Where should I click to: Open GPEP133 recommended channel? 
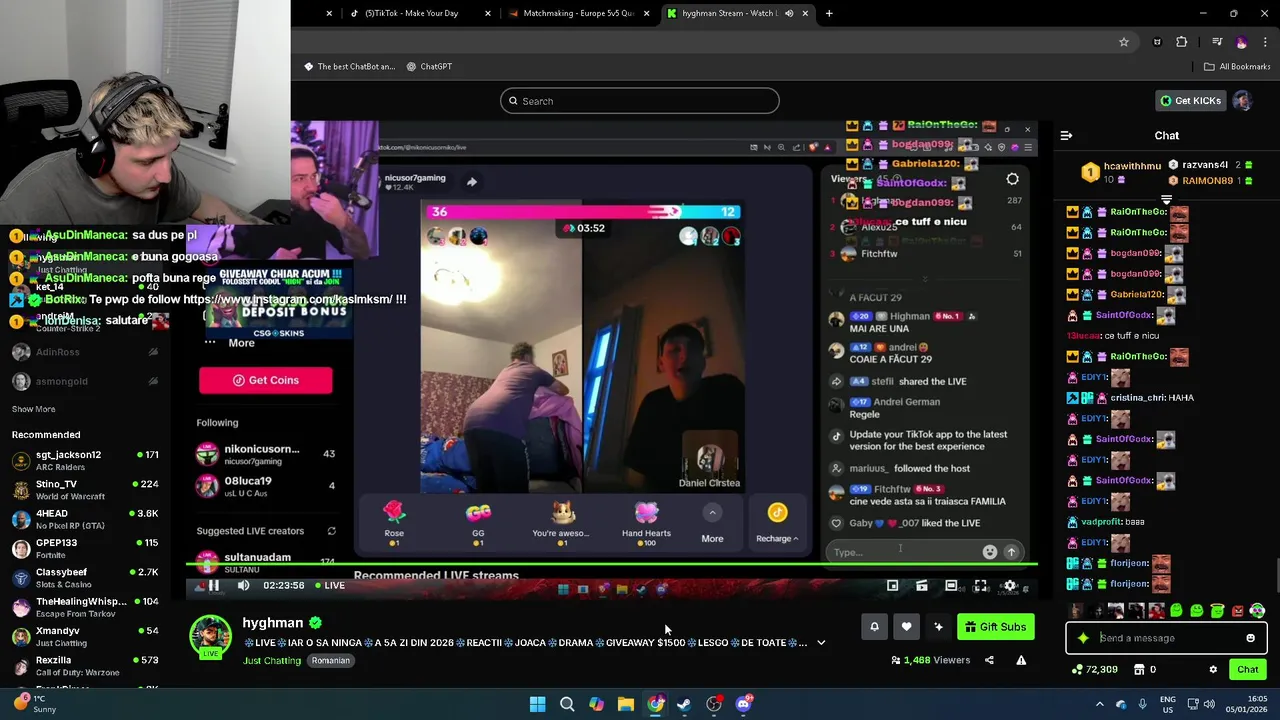click(x=85, y=548)
